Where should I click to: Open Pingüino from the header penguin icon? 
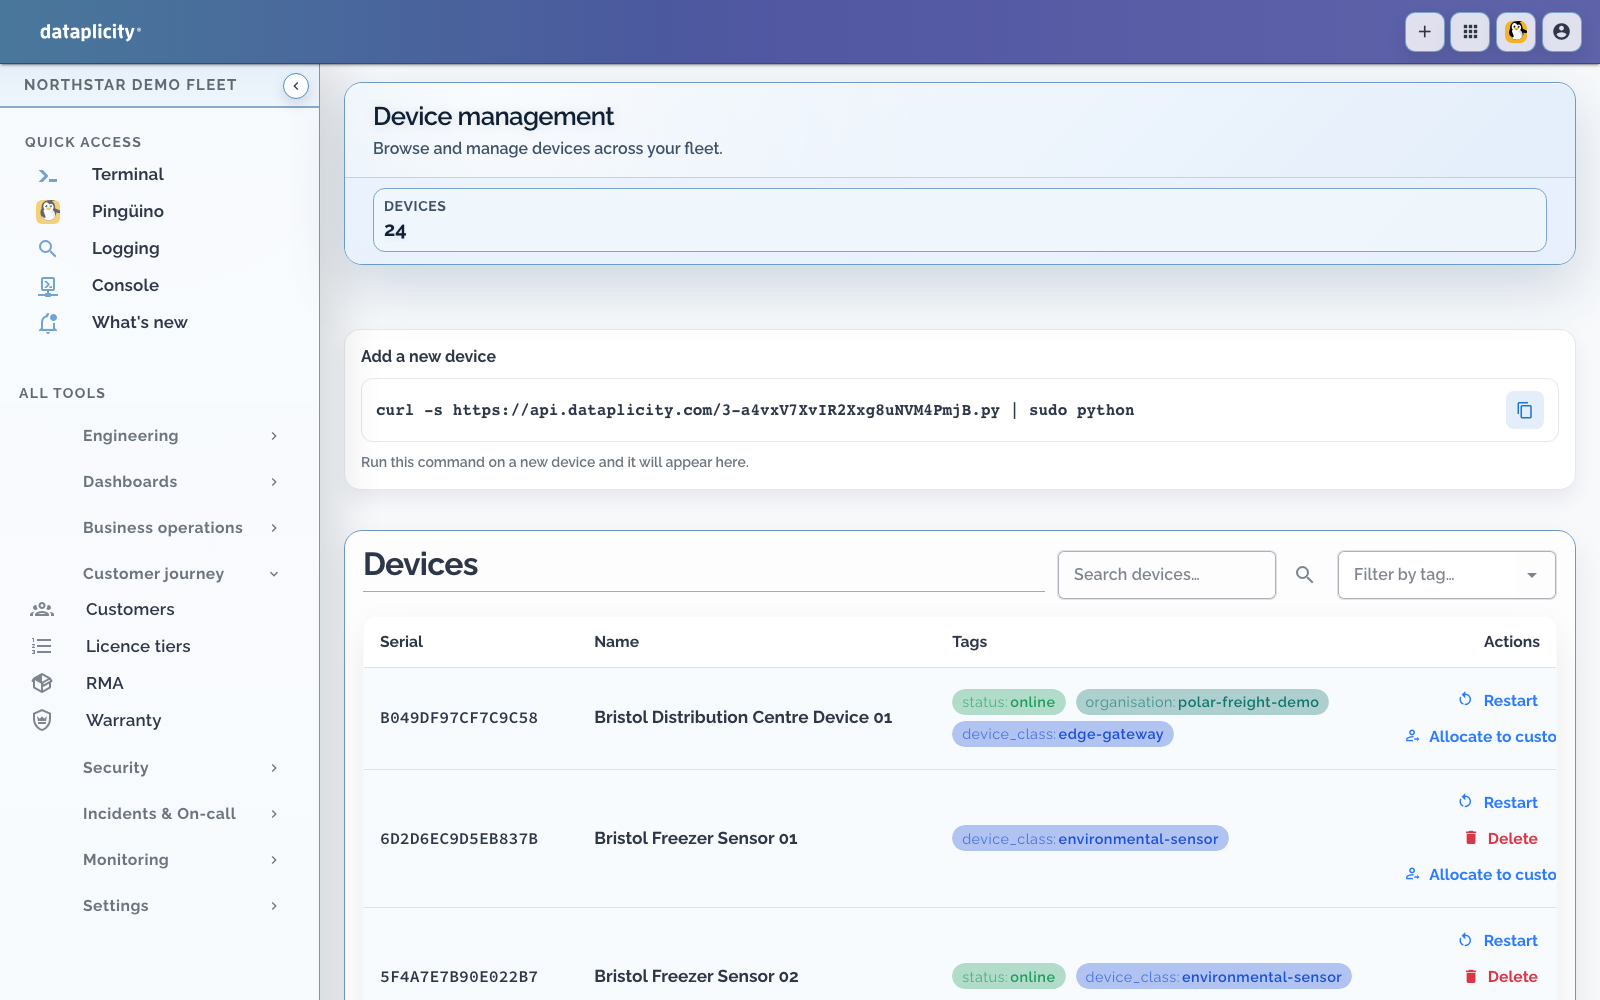tap(1516, 32)
